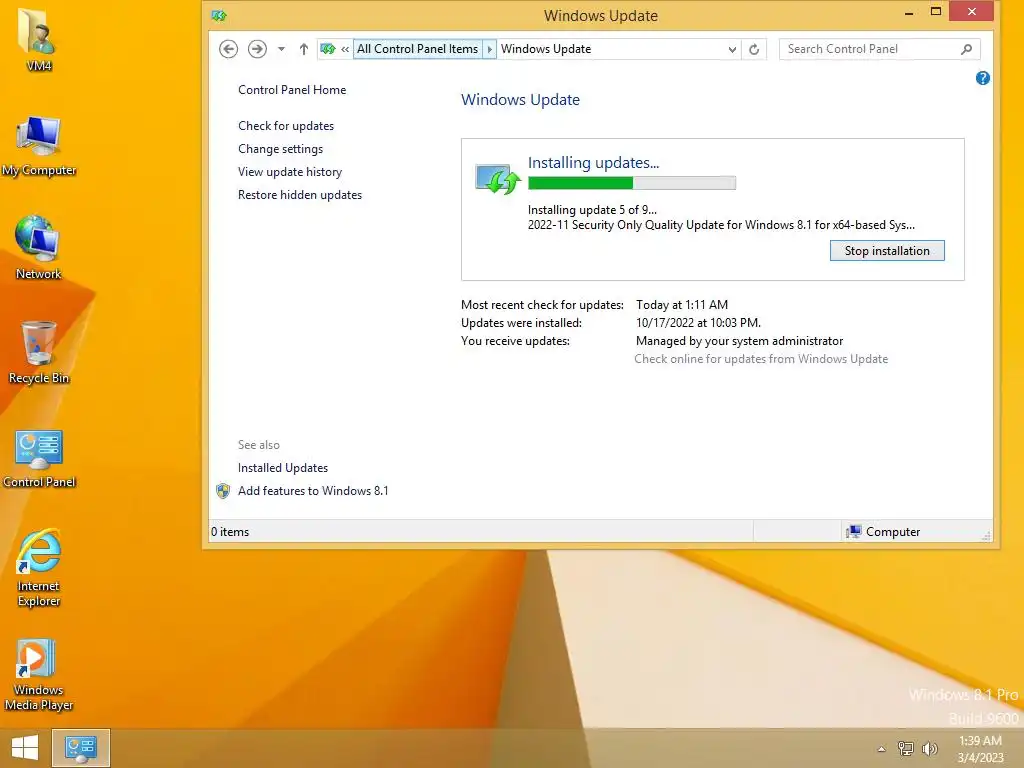Screen dimensions: 1024x768
Task: Click the 2022-11 Security Only Quality Update text
Action: pyautogui.click(x=721, y=225)
